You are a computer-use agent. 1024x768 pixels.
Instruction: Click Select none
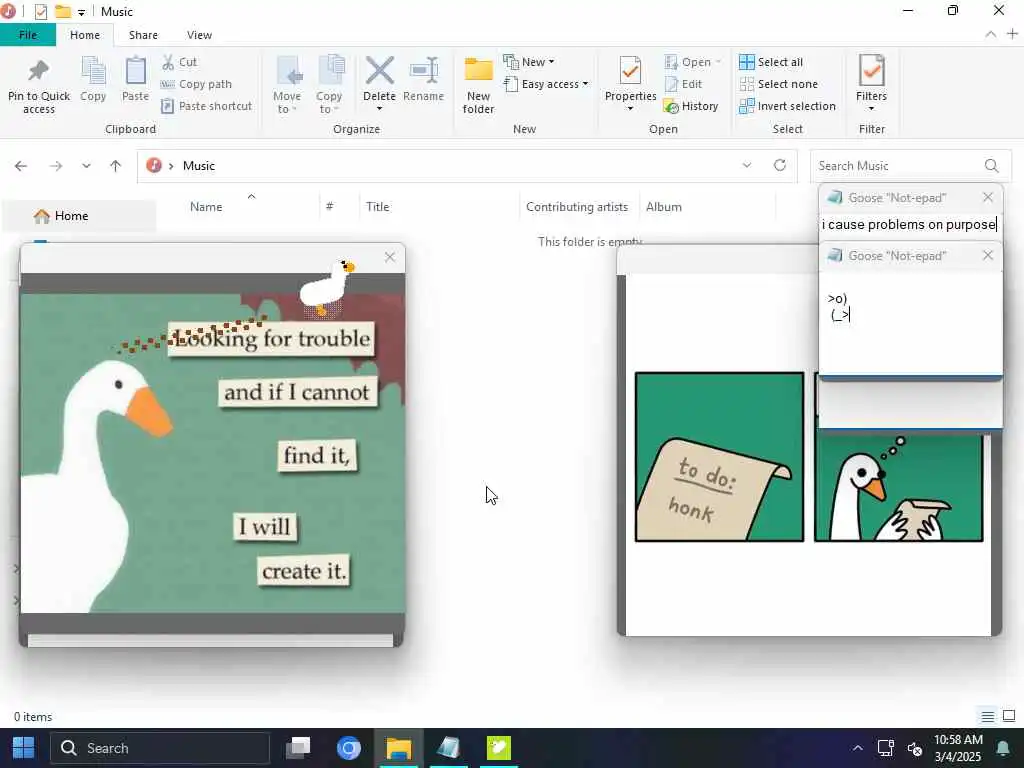pos(778,84)
